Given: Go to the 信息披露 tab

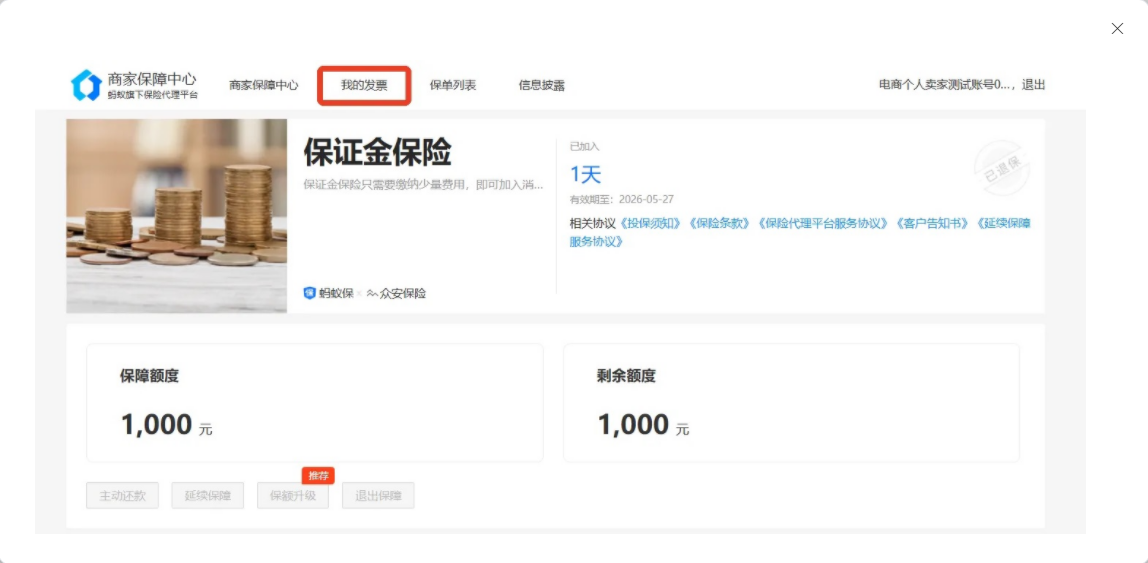Looking at the screenshot, I should pyautogui.click(x=542, y=85).
